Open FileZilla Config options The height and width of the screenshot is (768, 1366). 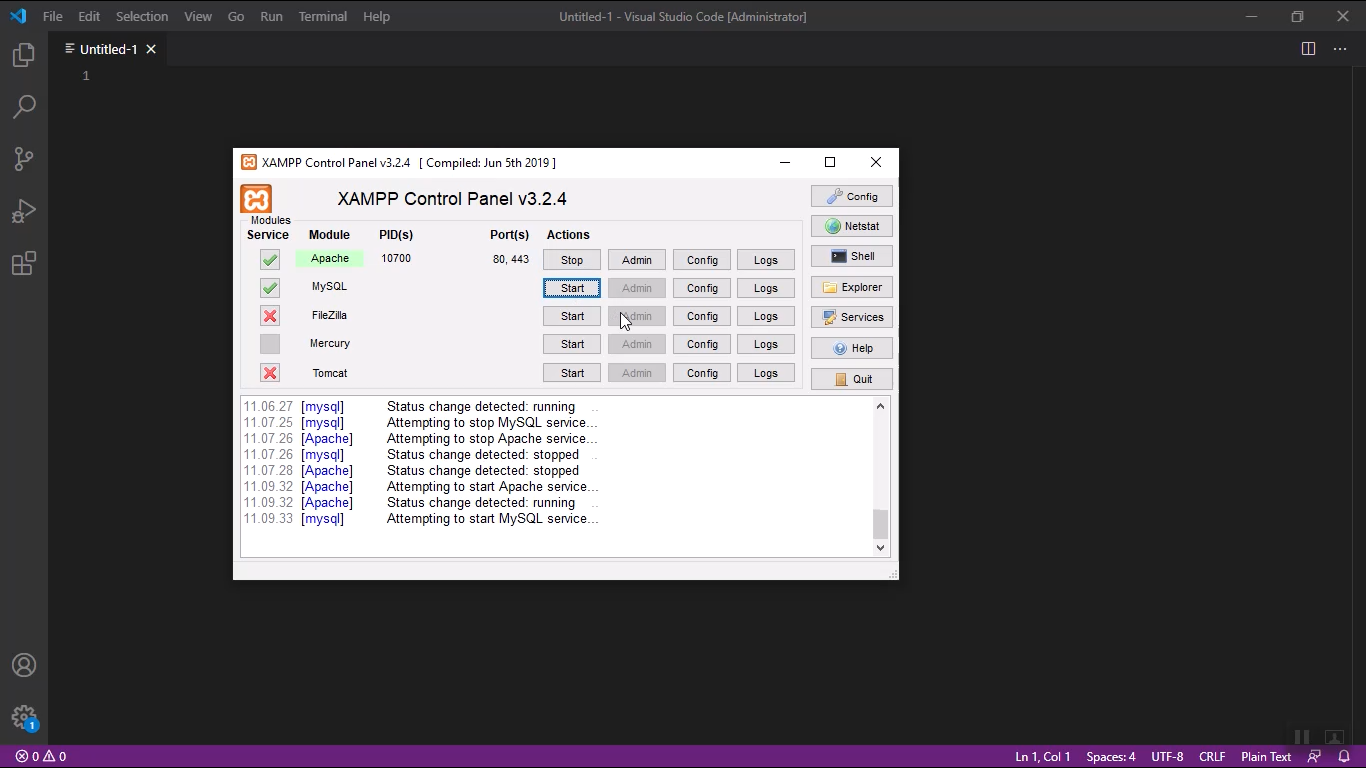702,316
